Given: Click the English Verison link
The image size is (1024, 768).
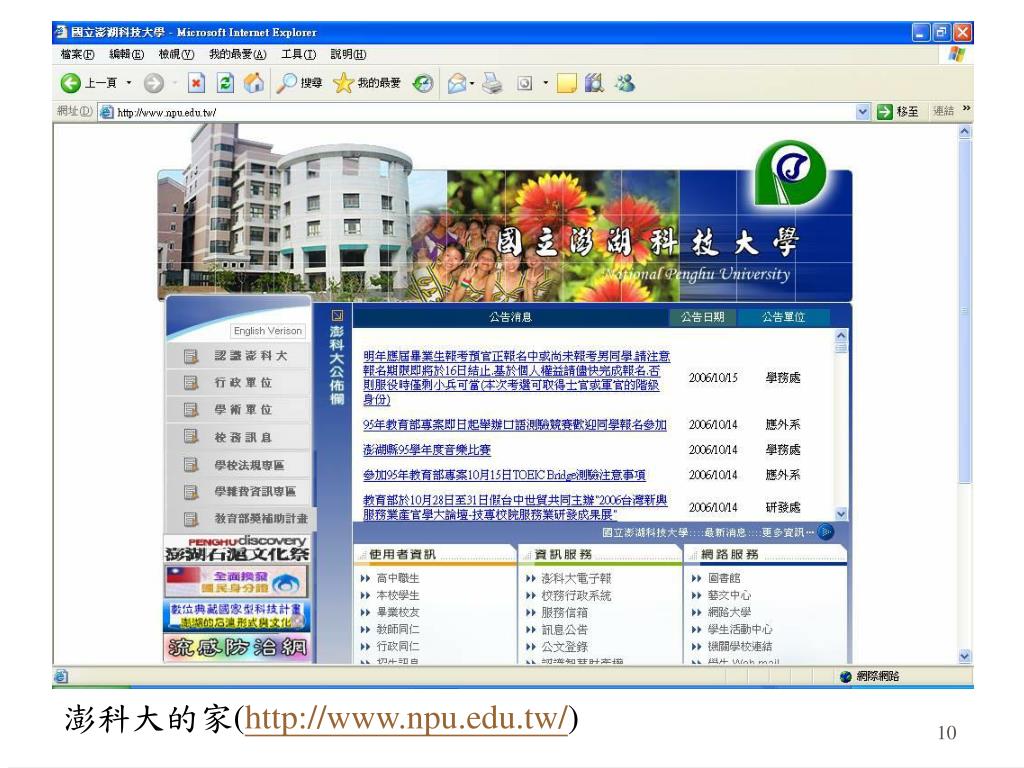Looking at the screenshot, I should (x=268, y=331).
